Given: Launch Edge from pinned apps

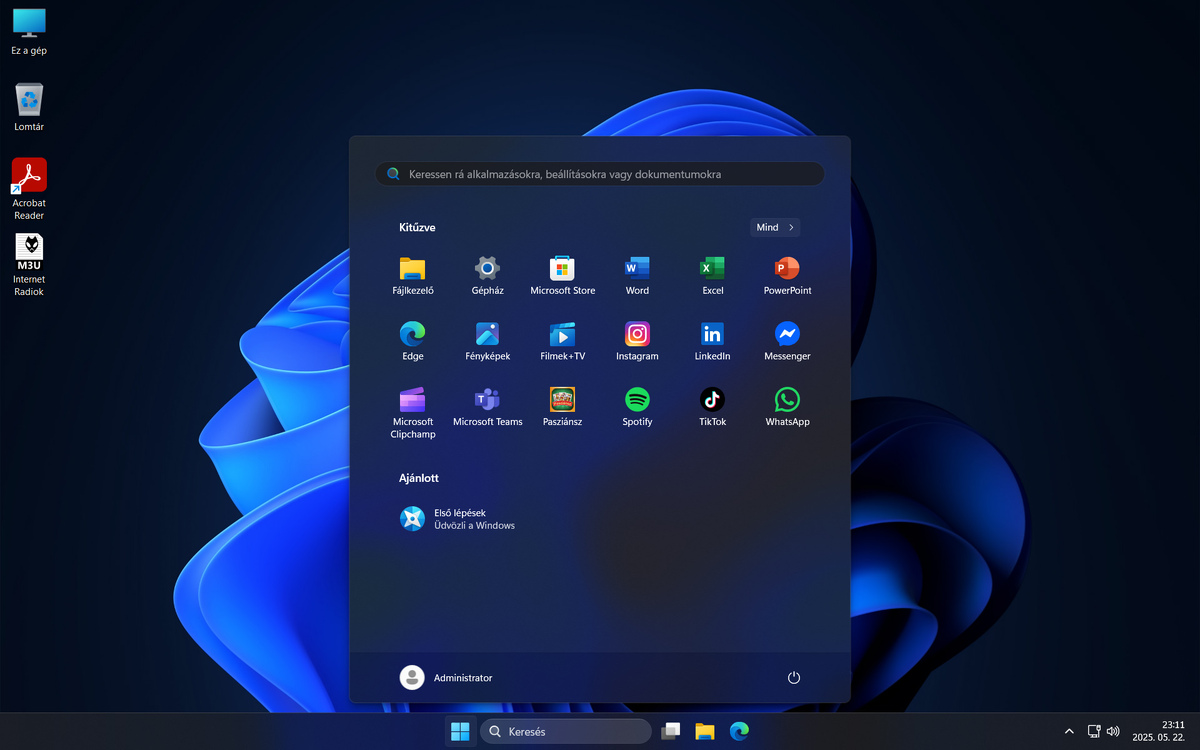Looking at the screenshot, I should click(x=412, y=341).
